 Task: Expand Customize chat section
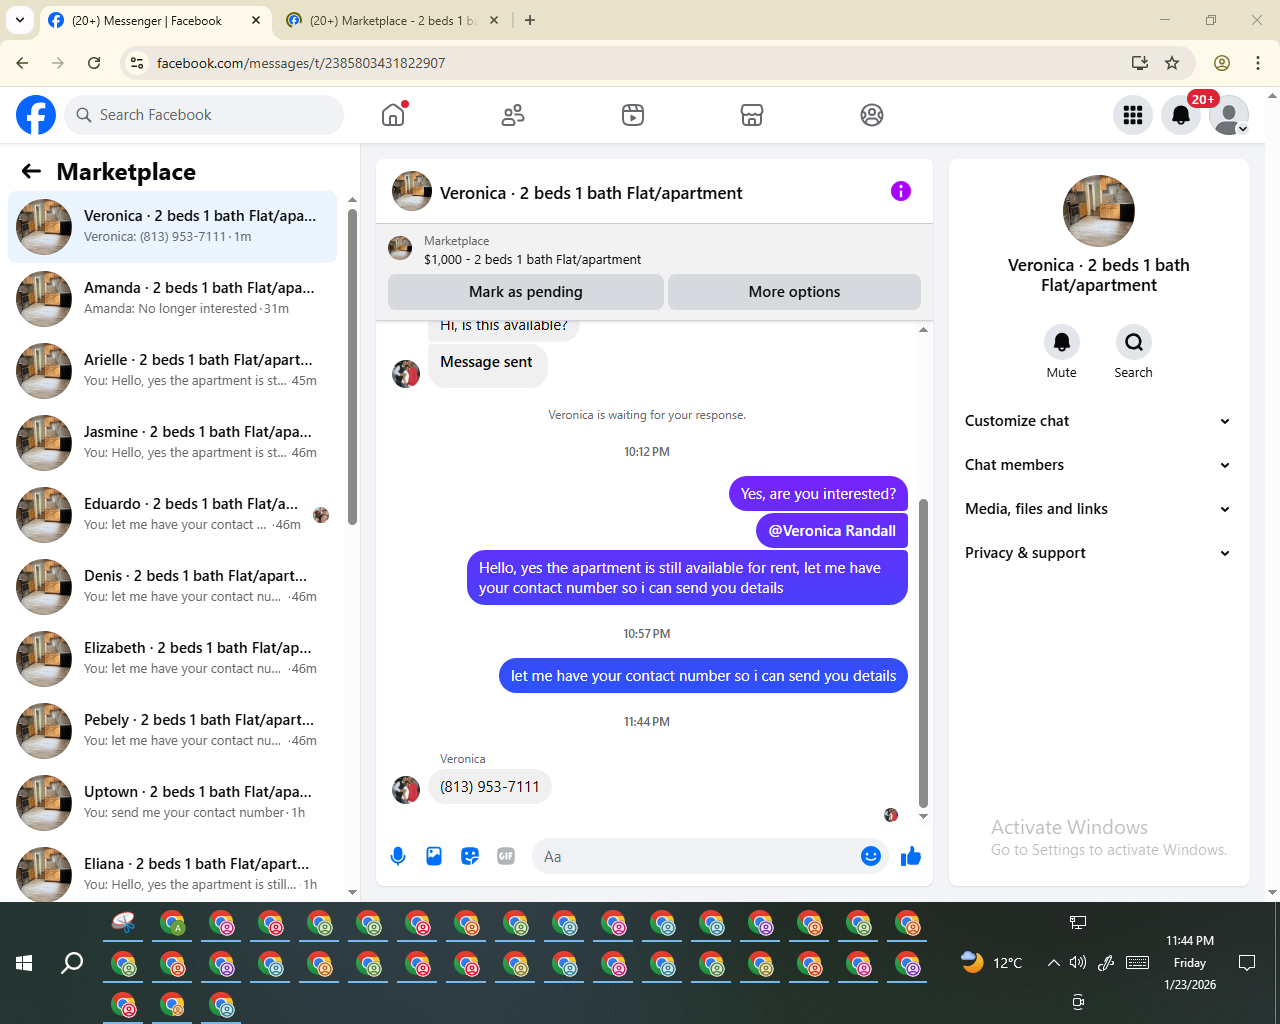(1098, 421)
